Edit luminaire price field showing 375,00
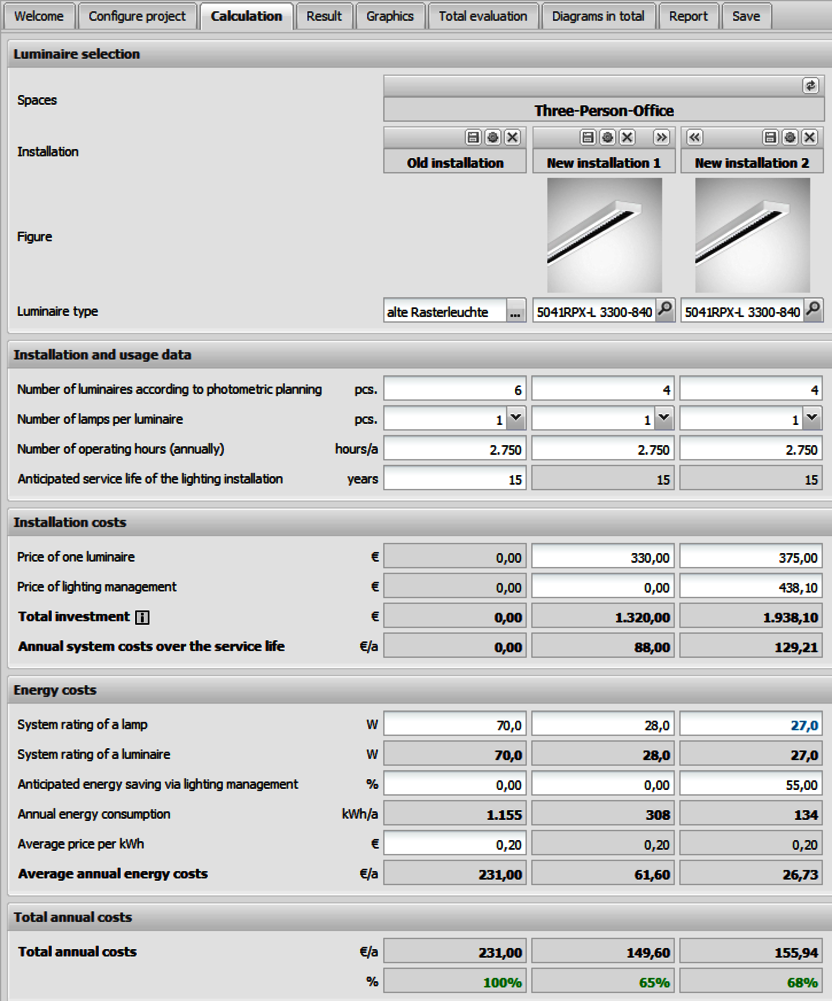The image size is (832, 1001). coord(751,557)
